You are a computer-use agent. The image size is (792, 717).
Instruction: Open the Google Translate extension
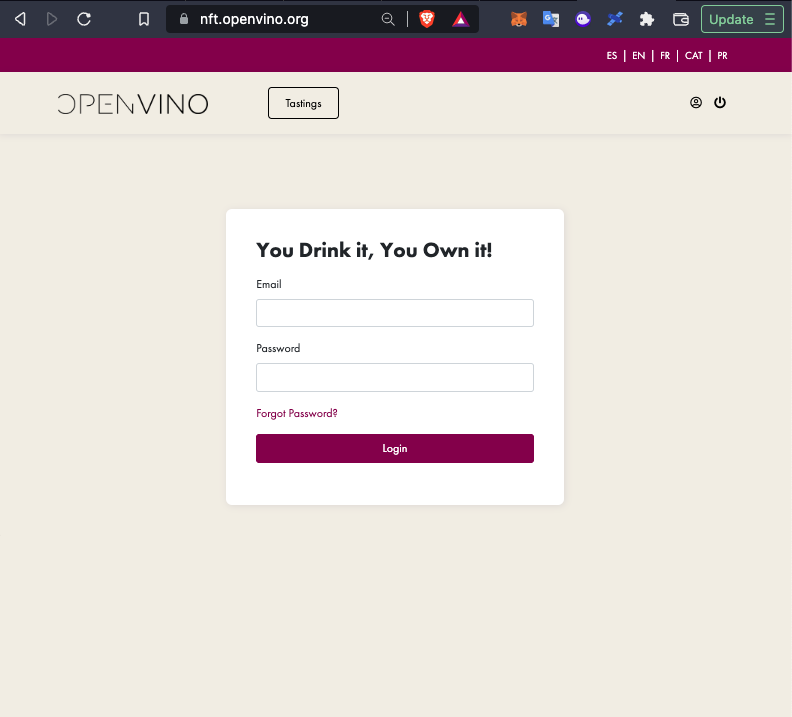pos(551,19)
